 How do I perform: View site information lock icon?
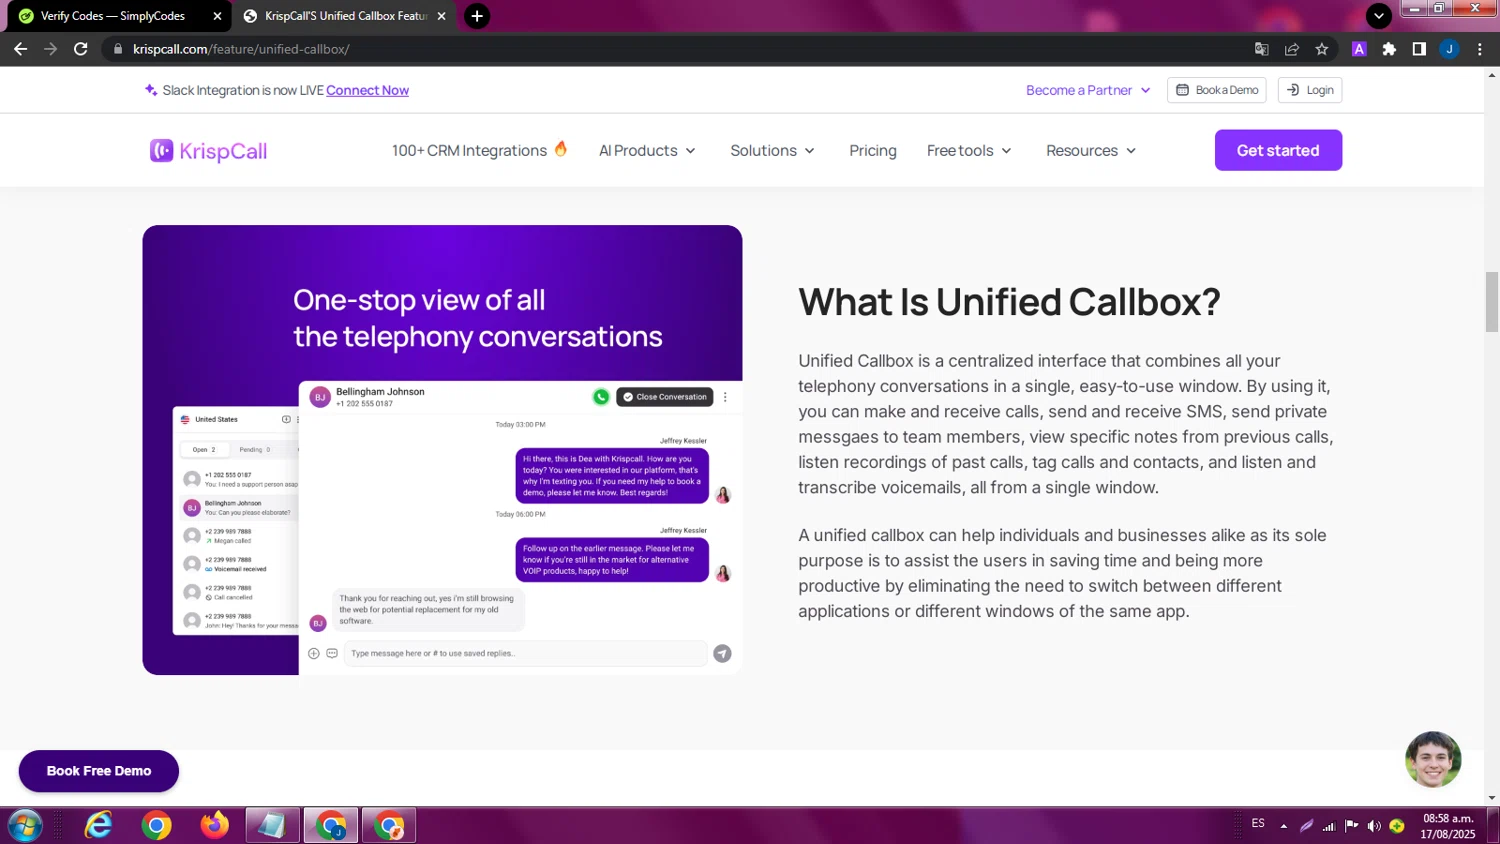click(118, 49)
